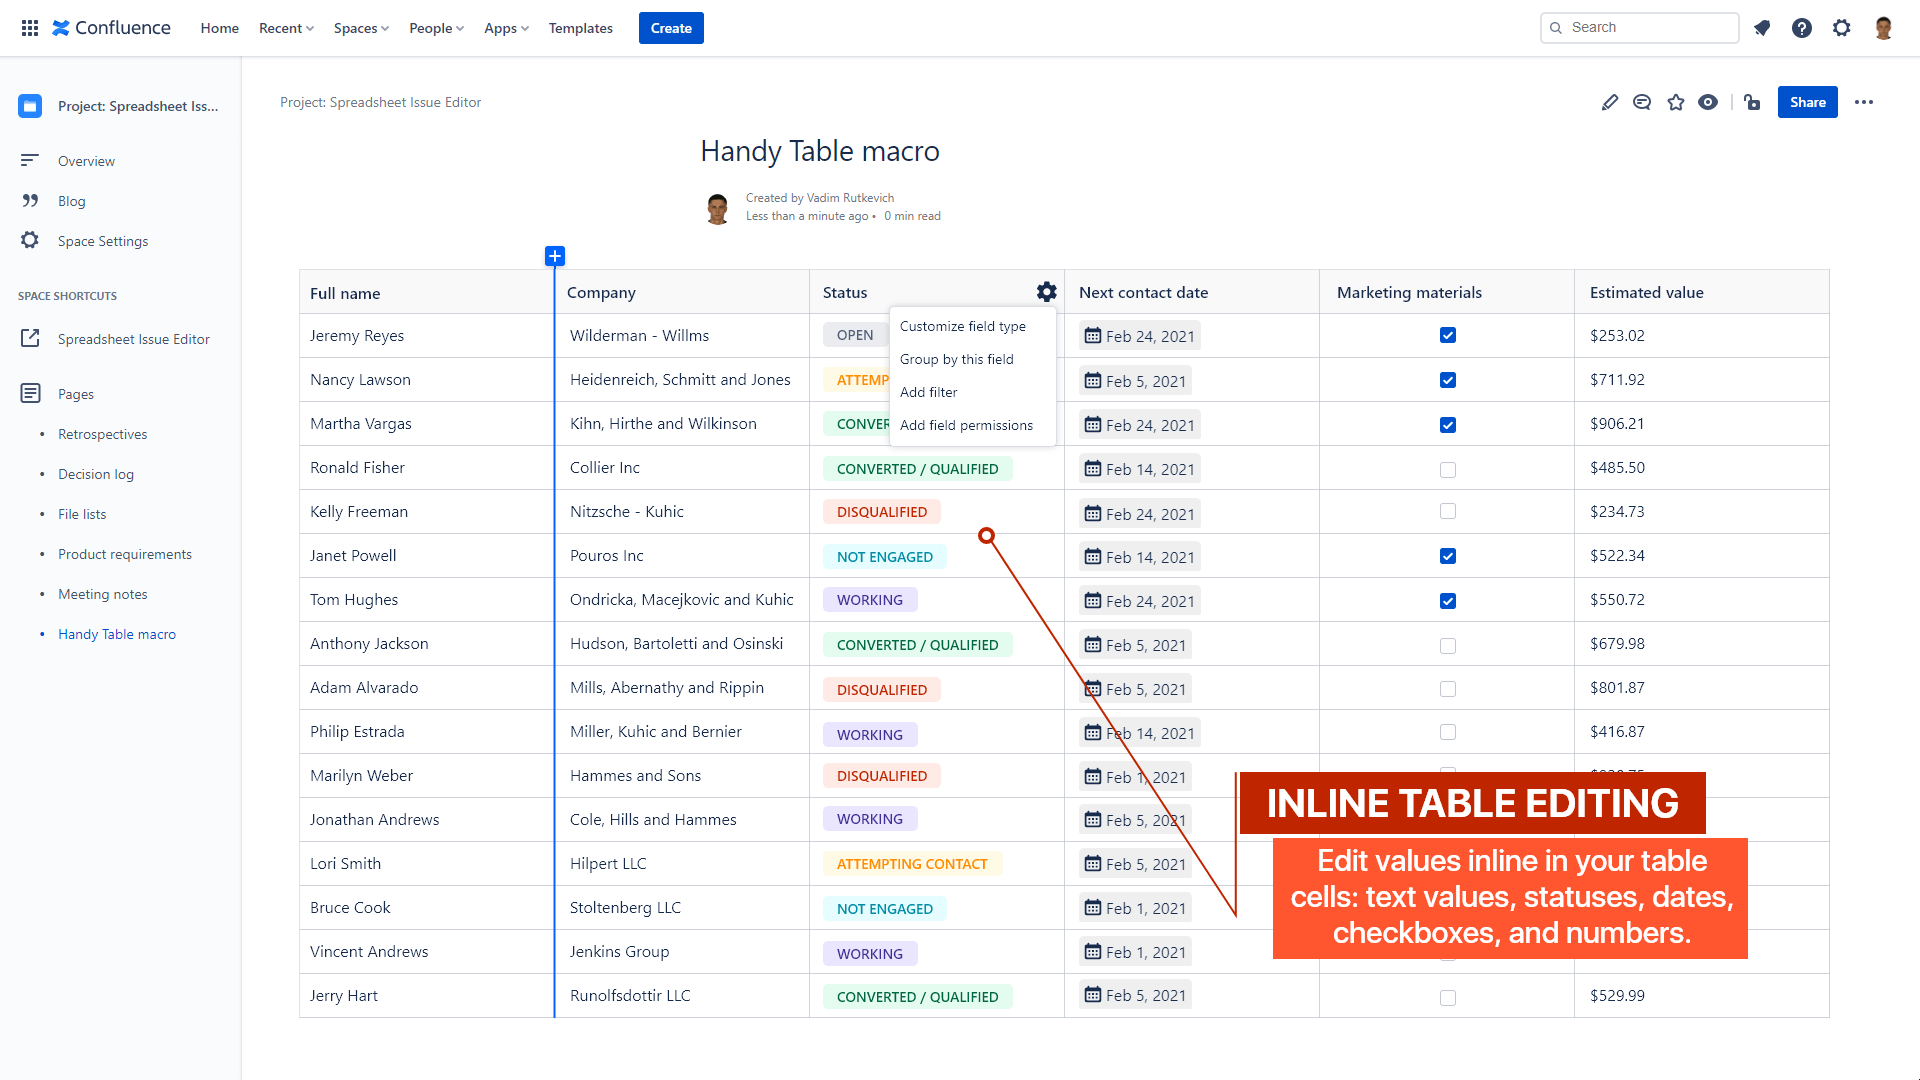Click the blue plus add-column icon
Screen dimensions: 1920x1080
point(555,256)
